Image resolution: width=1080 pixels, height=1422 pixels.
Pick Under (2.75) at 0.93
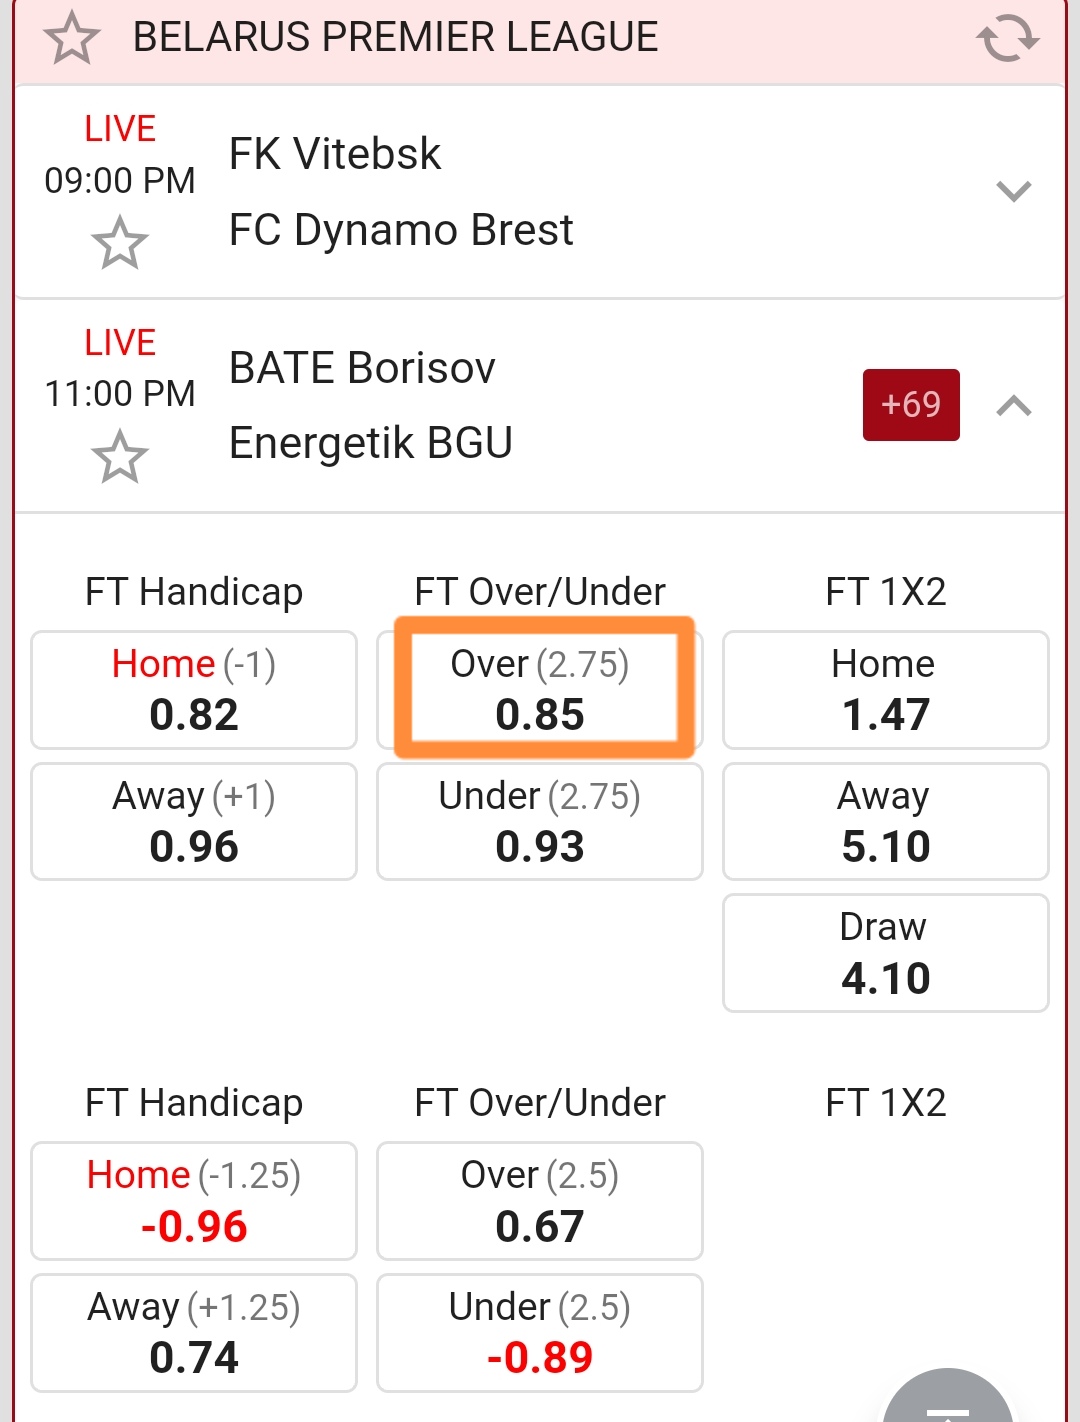pos(540,822)
